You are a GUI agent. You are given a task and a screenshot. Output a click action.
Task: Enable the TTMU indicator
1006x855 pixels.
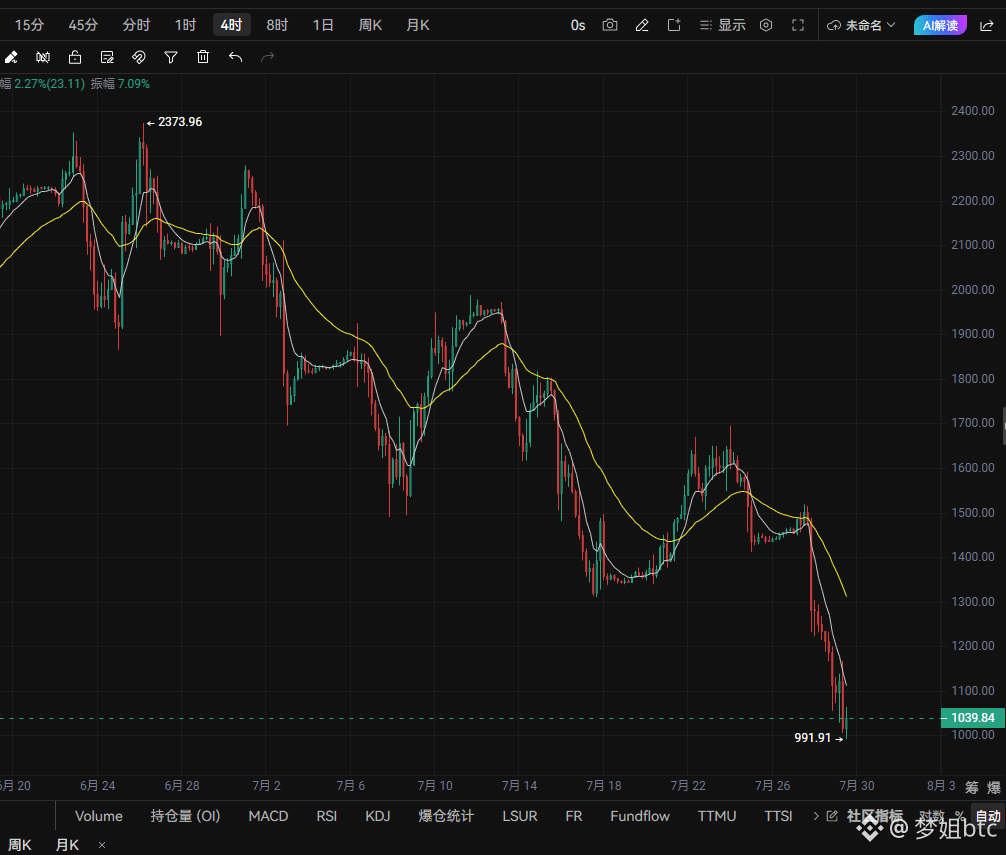[717, 816]
